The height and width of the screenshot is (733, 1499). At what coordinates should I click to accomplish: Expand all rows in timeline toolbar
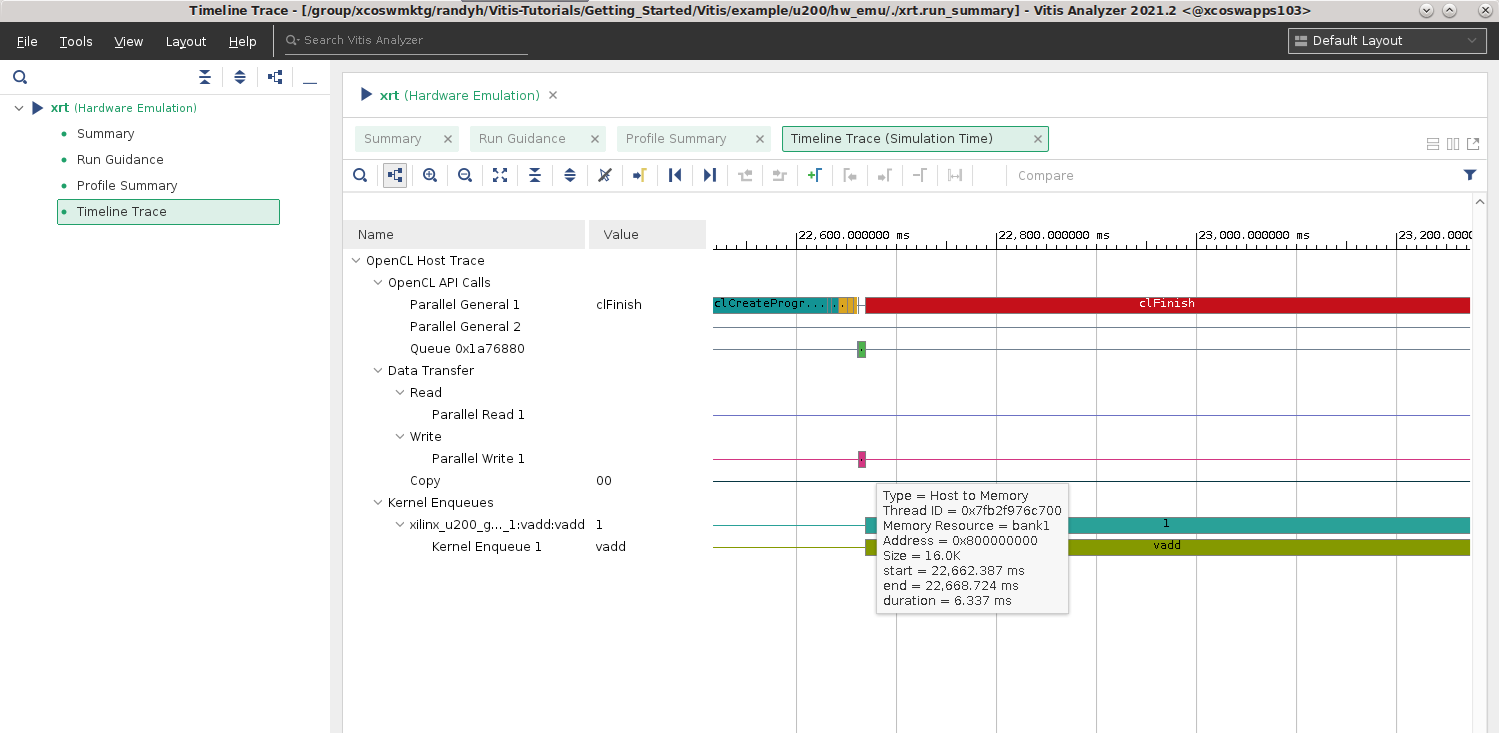[570, 175]
